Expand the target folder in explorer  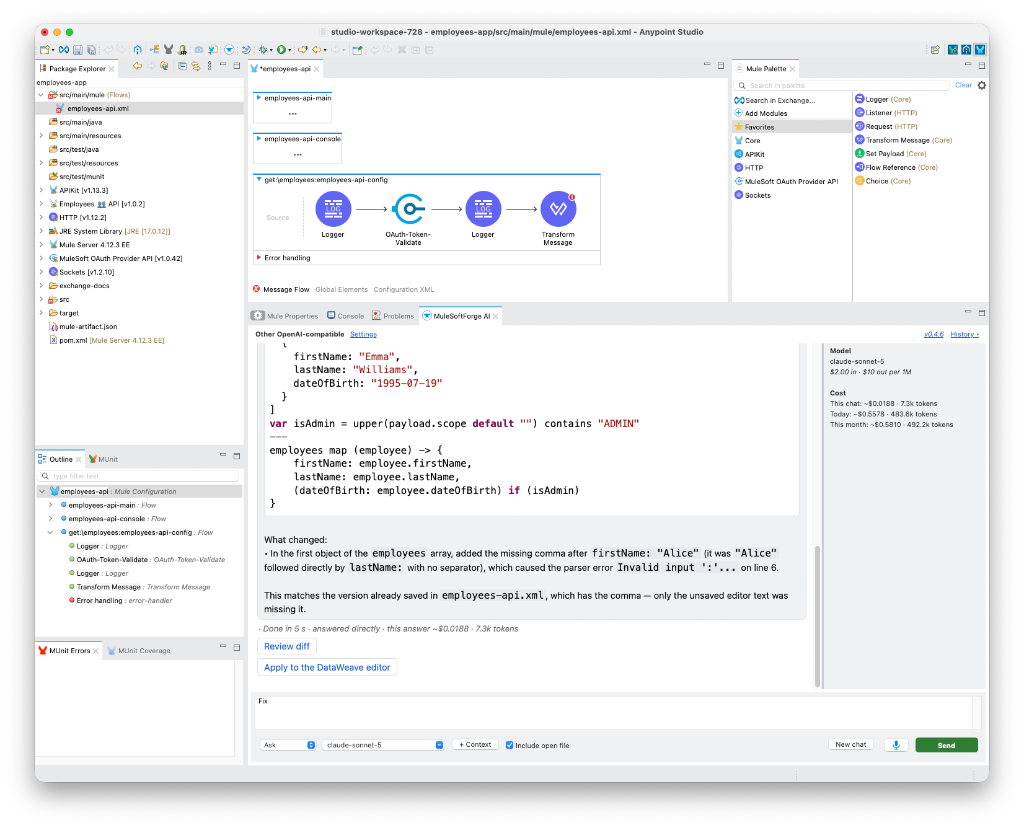pos(41,313)
